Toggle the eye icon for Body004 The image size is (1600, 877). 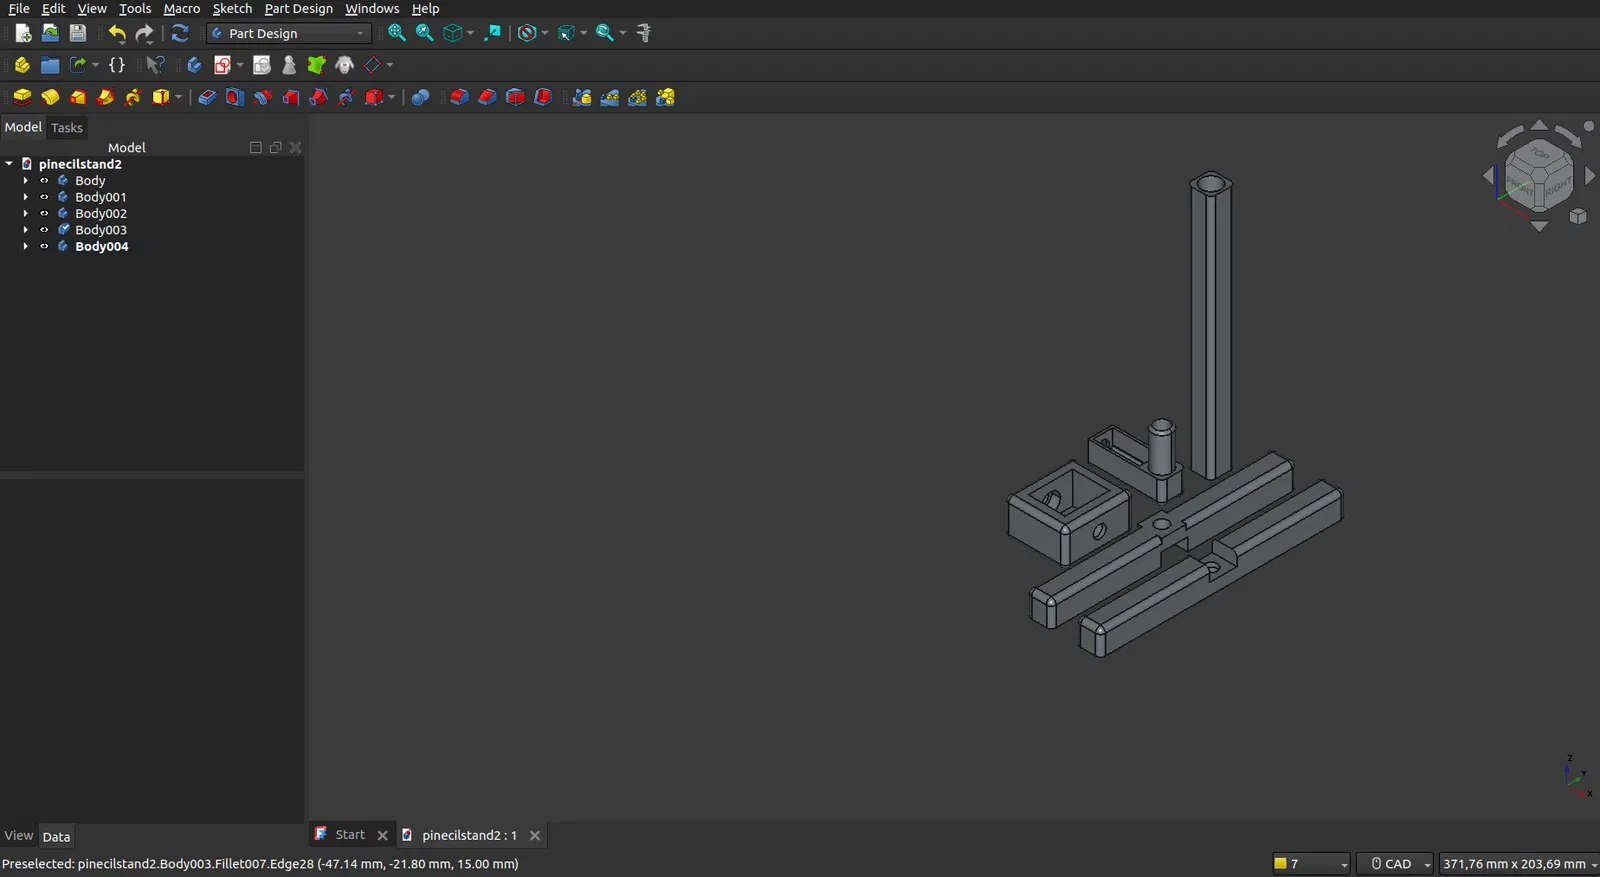(x=44, y=246)
